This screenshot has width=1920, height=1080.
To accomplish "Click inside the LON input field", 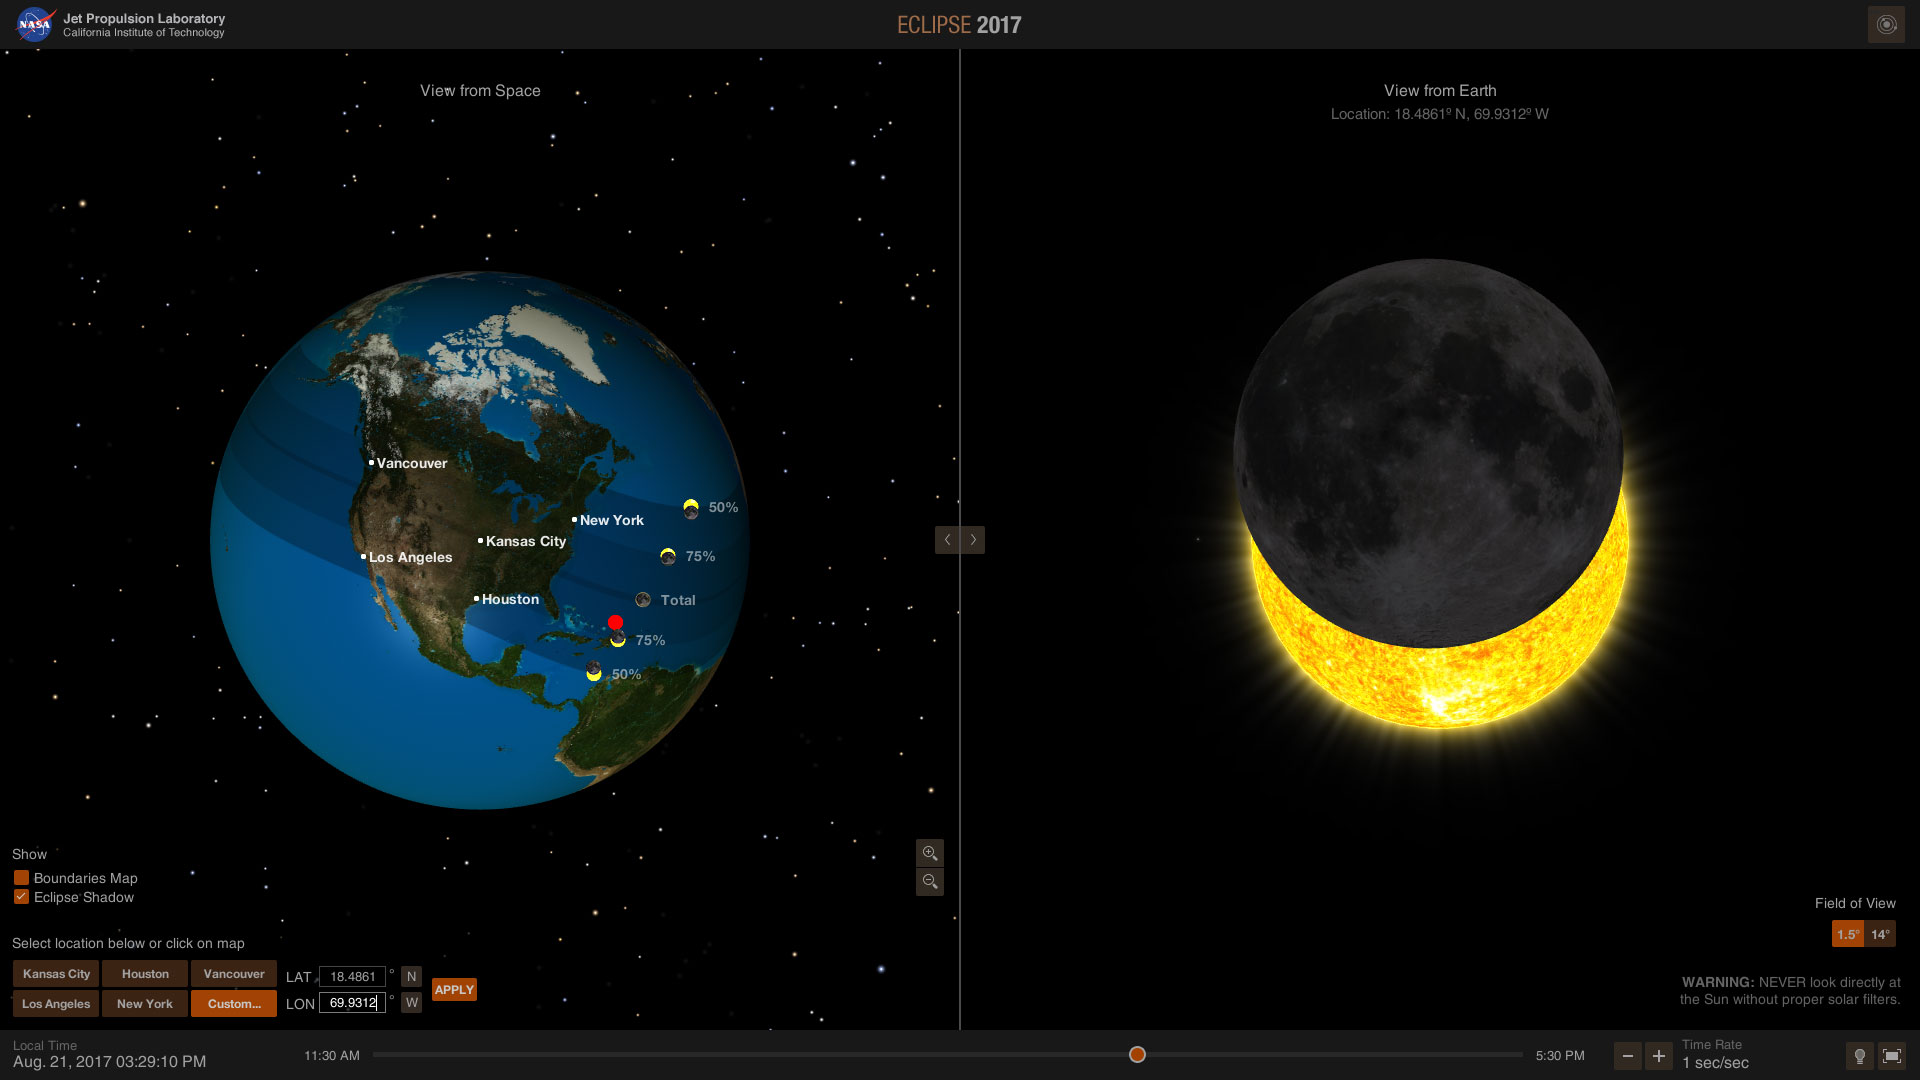I will coord(352,1002).
